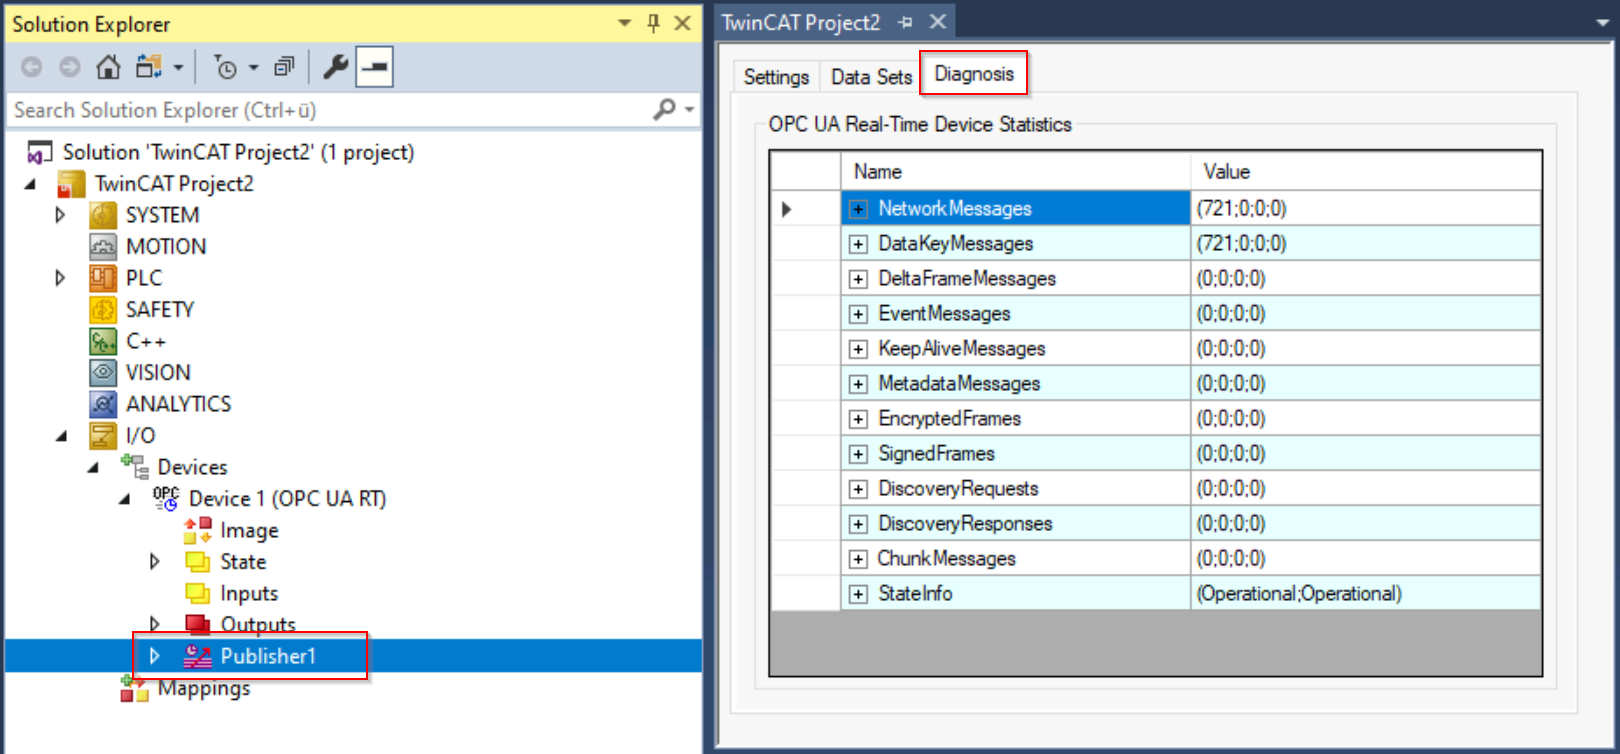This screenshot has width=1620, height=754.
Task: Select the ANALYTICS node icon
Action: click(103, 404)
